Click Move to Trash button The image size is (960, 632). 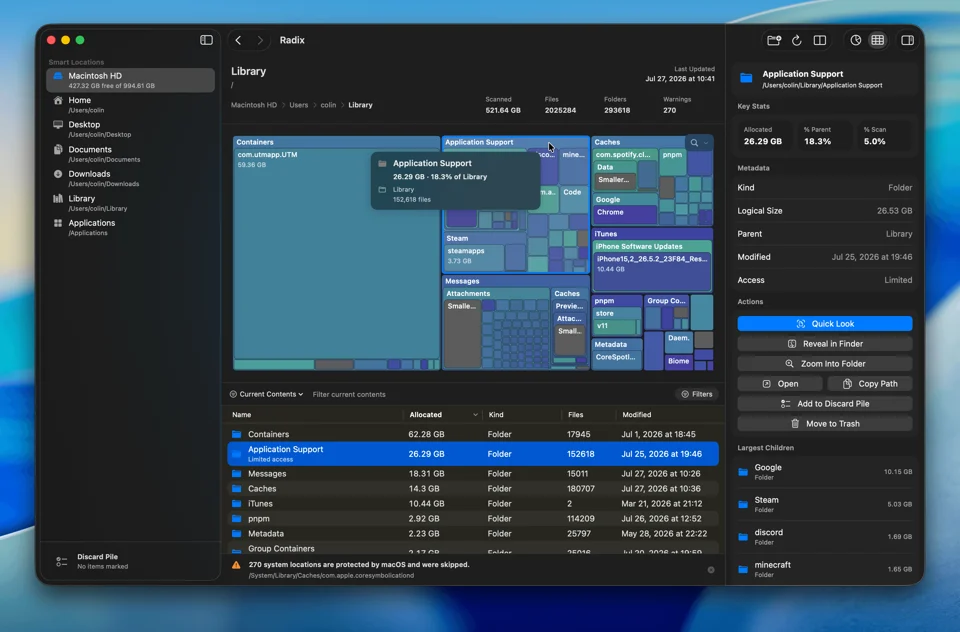point(825,424)
